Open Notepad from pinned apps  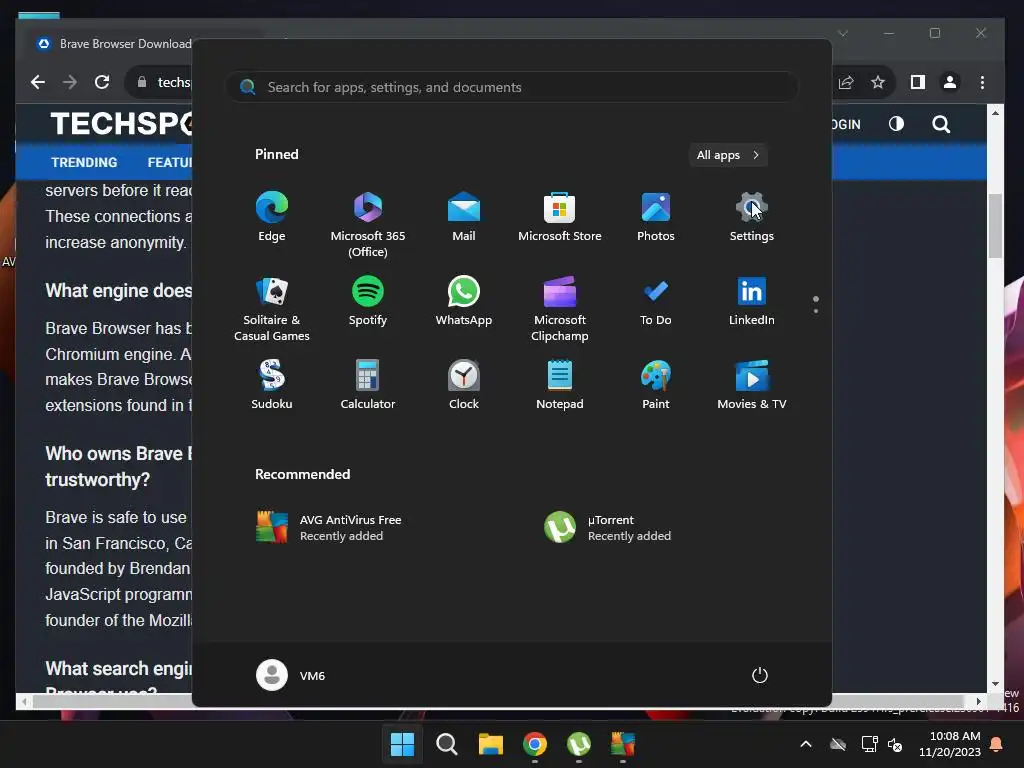(x=560, y=385)
